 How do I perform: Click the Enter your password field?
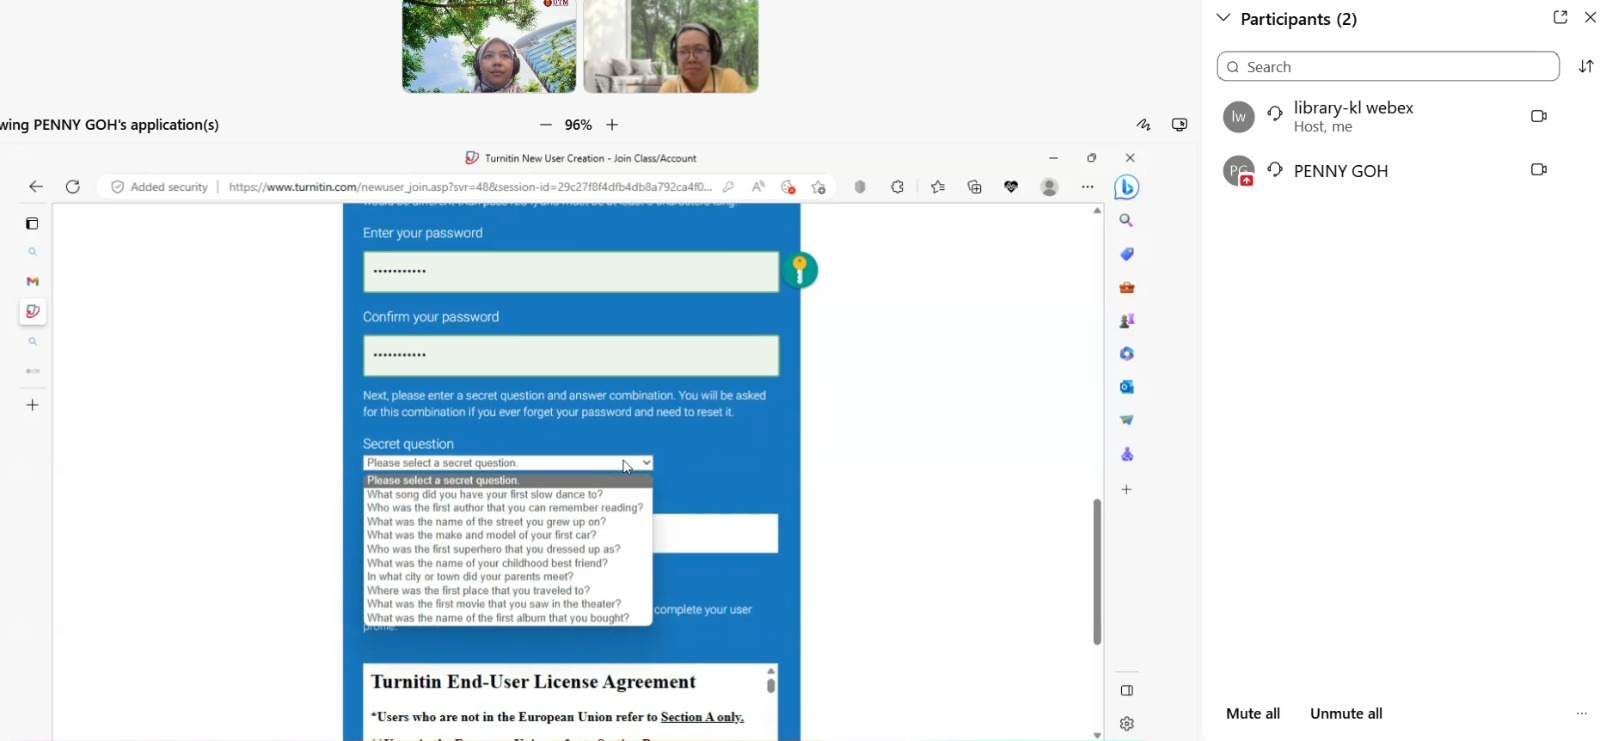pyautogui.click(x=571, y=272)
